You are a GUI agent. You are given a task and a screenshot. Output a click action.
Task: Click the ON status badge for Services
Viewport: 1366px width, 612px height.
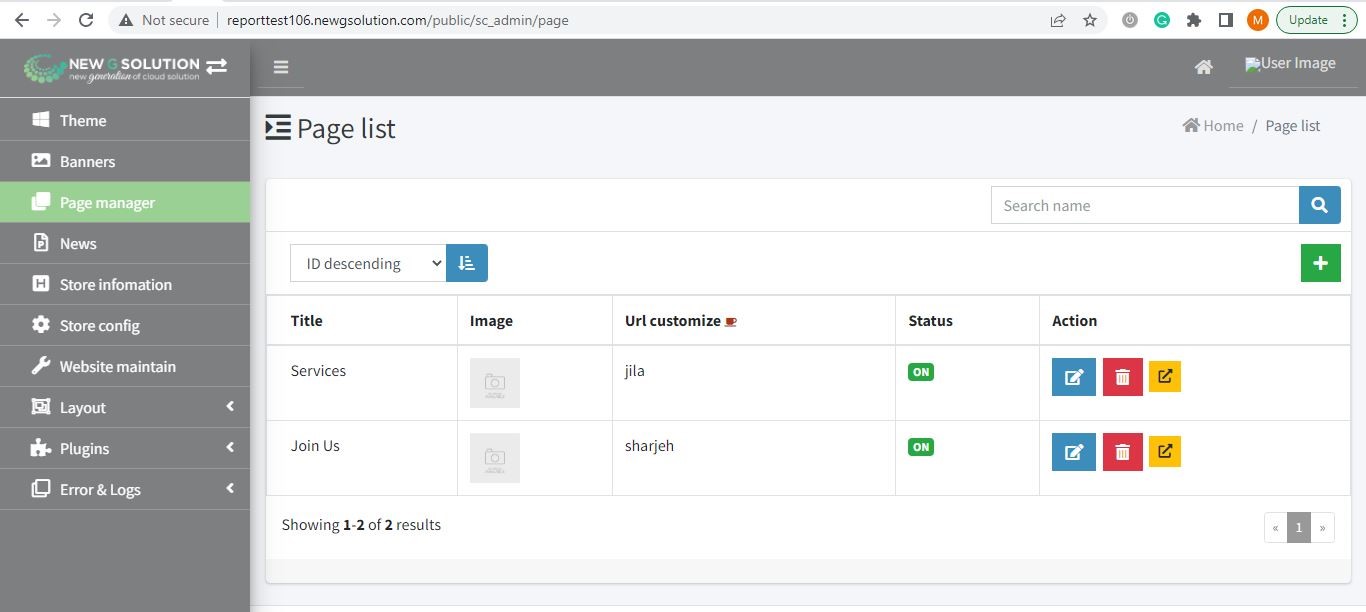(x=921, y=372)
